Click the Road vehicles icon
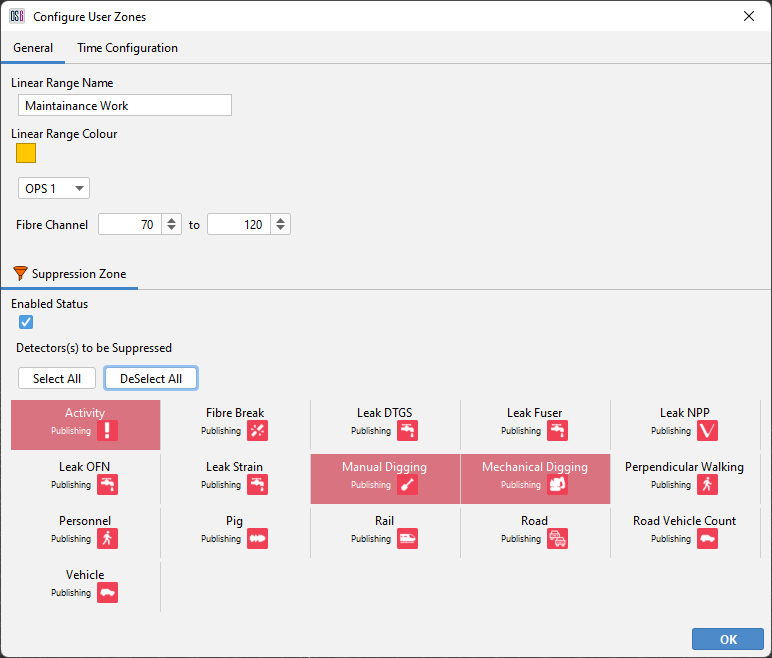 point(557,539)
